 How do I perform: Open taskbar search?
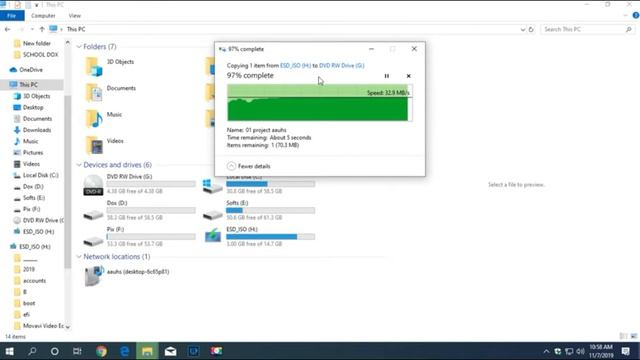pyautogui.click(x=32, y=351)
